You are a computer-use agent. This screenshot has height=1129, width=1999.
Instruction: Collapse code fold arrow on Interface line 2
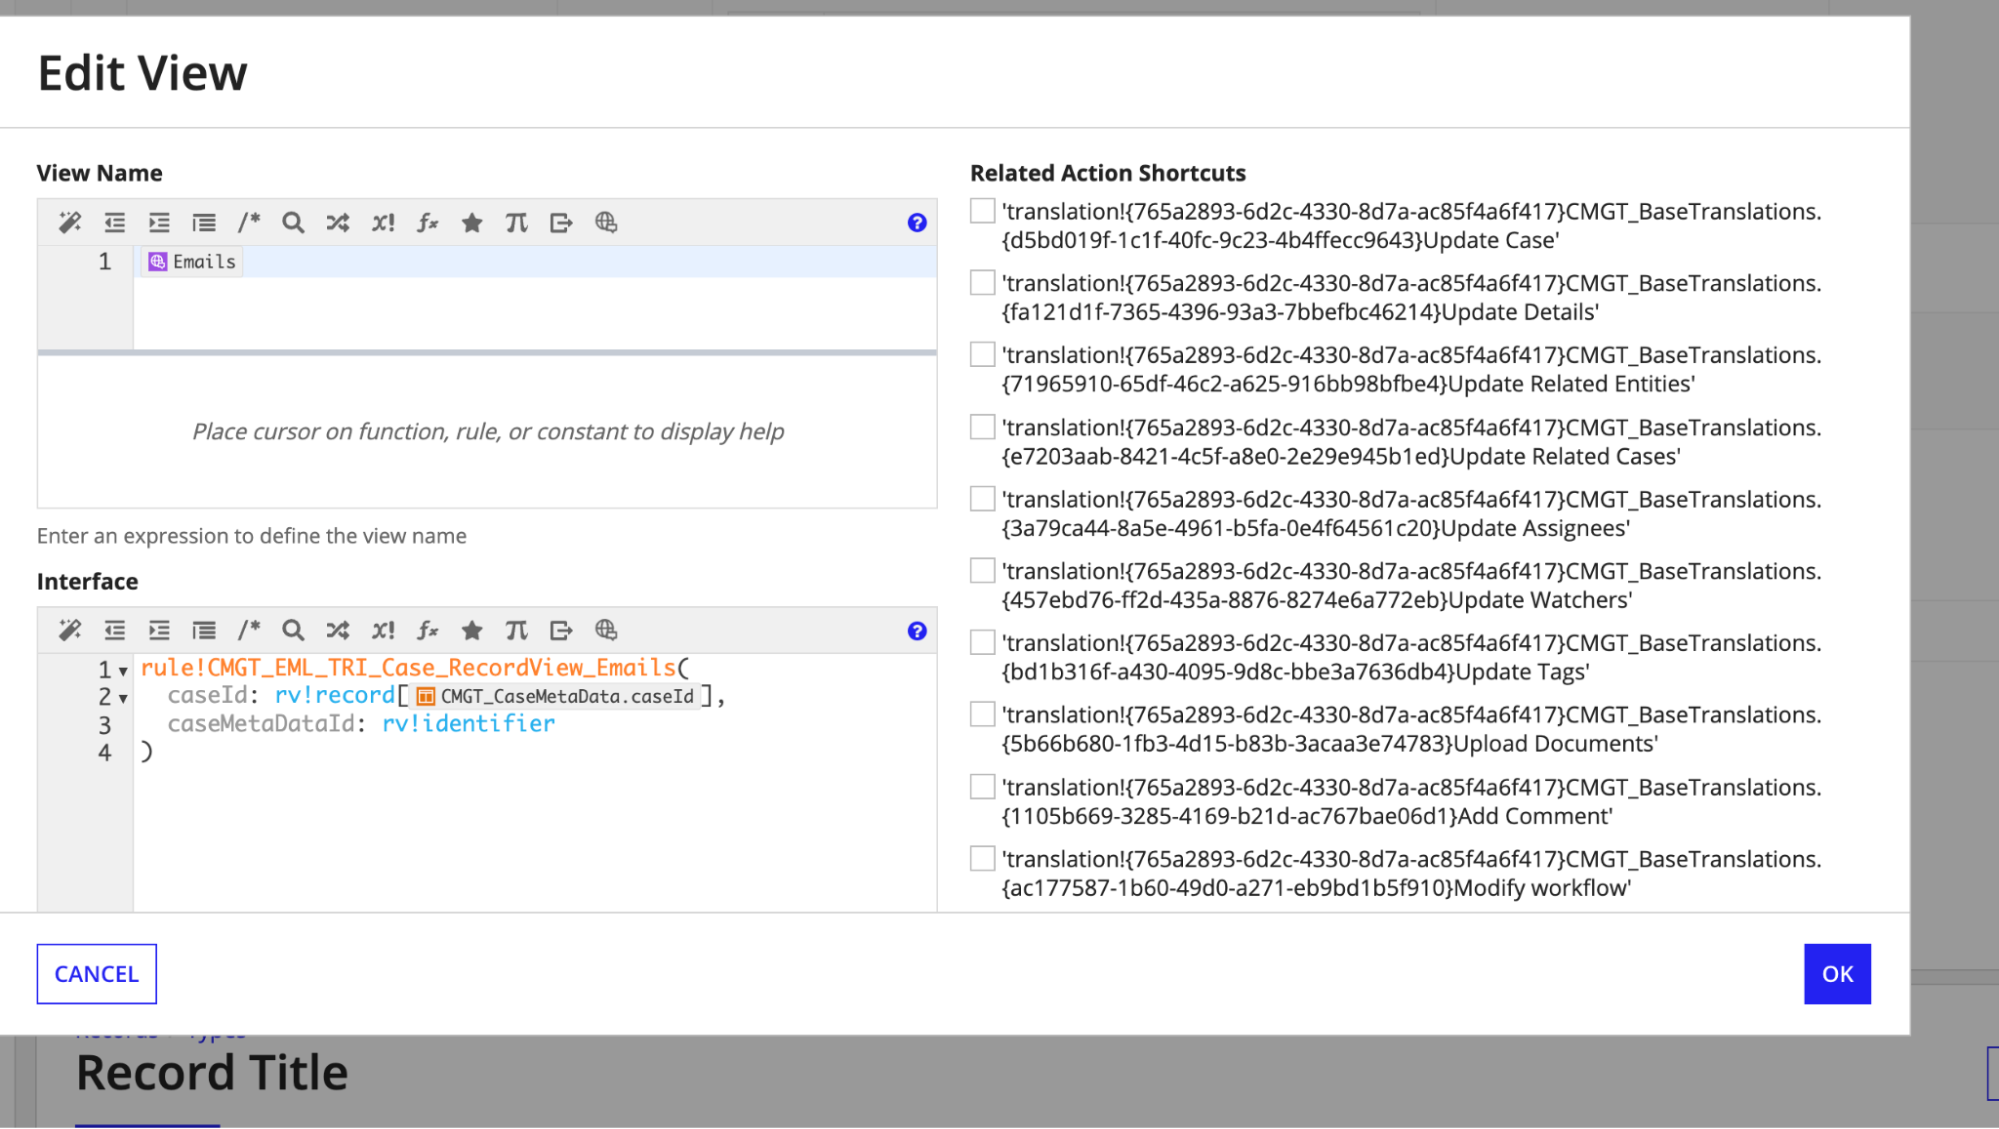point(123,698)
